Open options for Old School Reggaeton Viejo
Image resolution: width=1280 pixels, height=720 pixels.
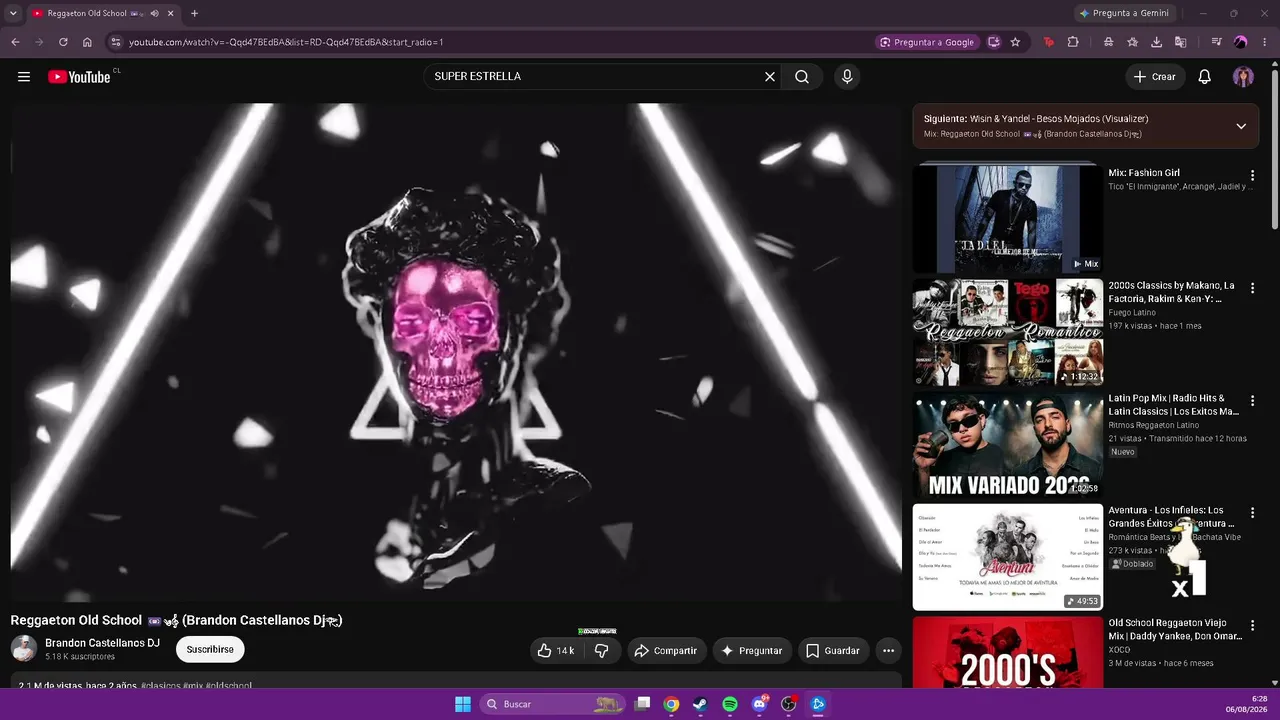[1252, 626]
